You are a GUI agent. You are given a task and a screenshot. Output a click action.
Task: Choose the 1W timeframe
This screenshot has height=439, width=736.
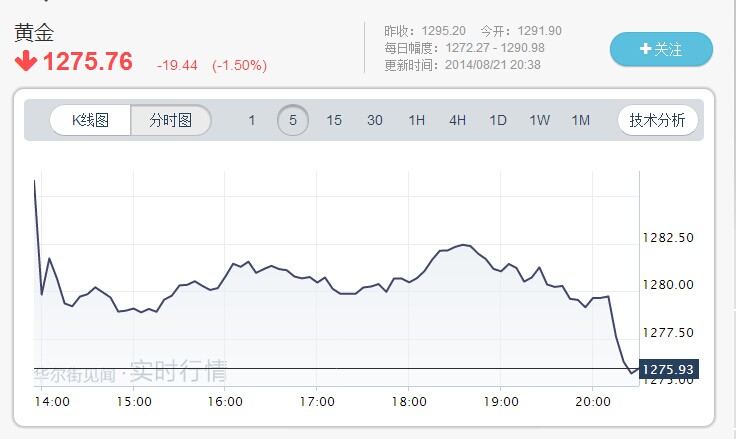540,121
